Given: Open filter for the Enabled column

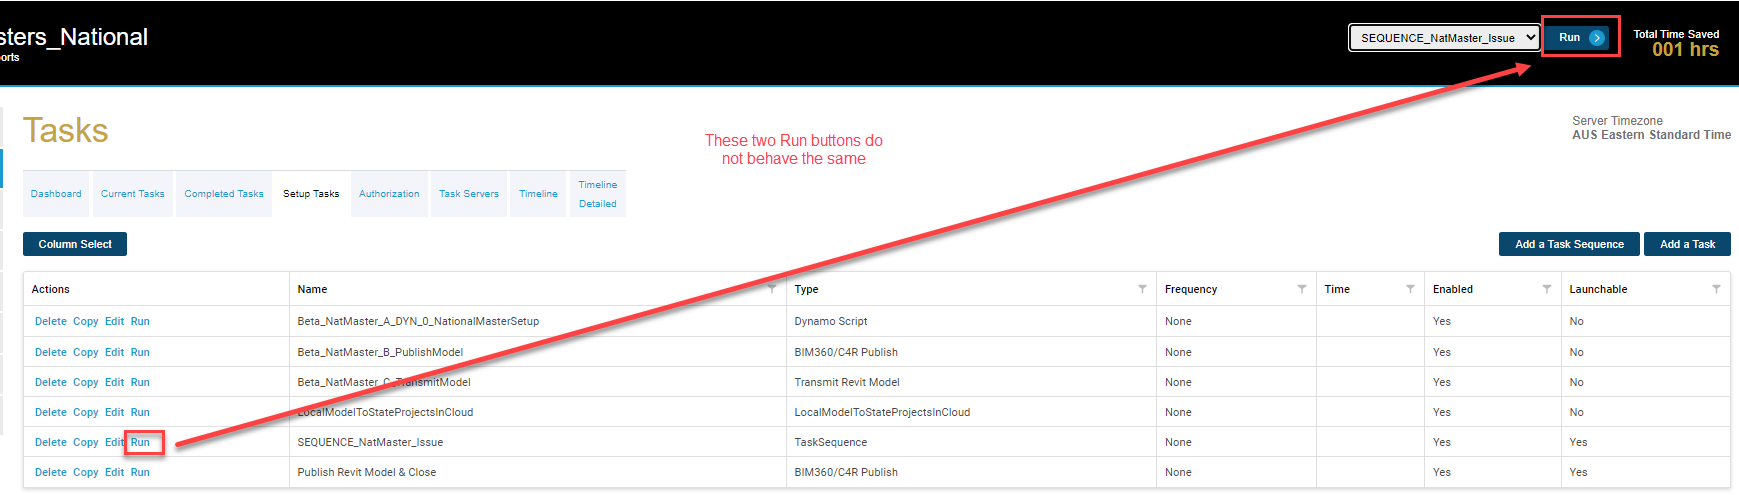Looking at the screenshot, I should click(1546, 289).
